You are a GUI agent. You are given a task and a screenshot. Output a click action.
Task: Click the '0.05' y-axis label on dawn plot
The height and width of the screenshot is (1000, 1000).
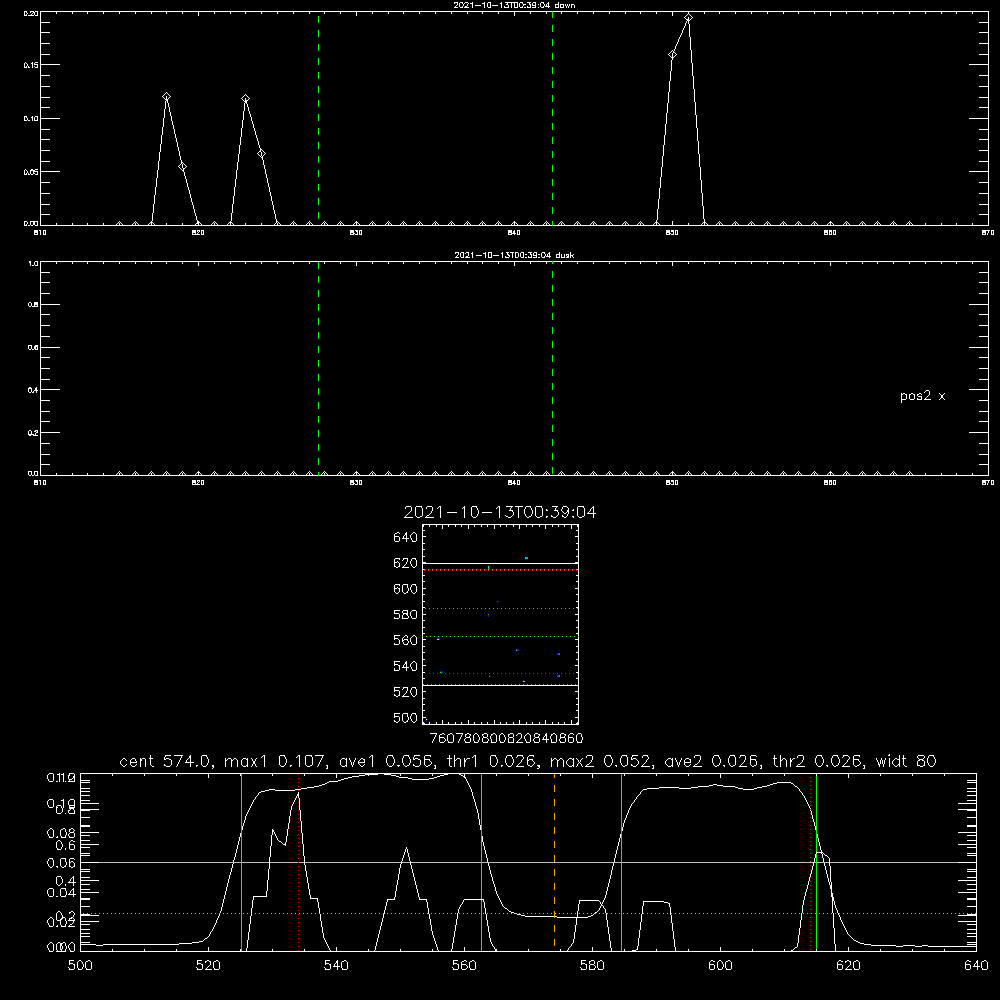pyautogui.click(x=31, y=172)
